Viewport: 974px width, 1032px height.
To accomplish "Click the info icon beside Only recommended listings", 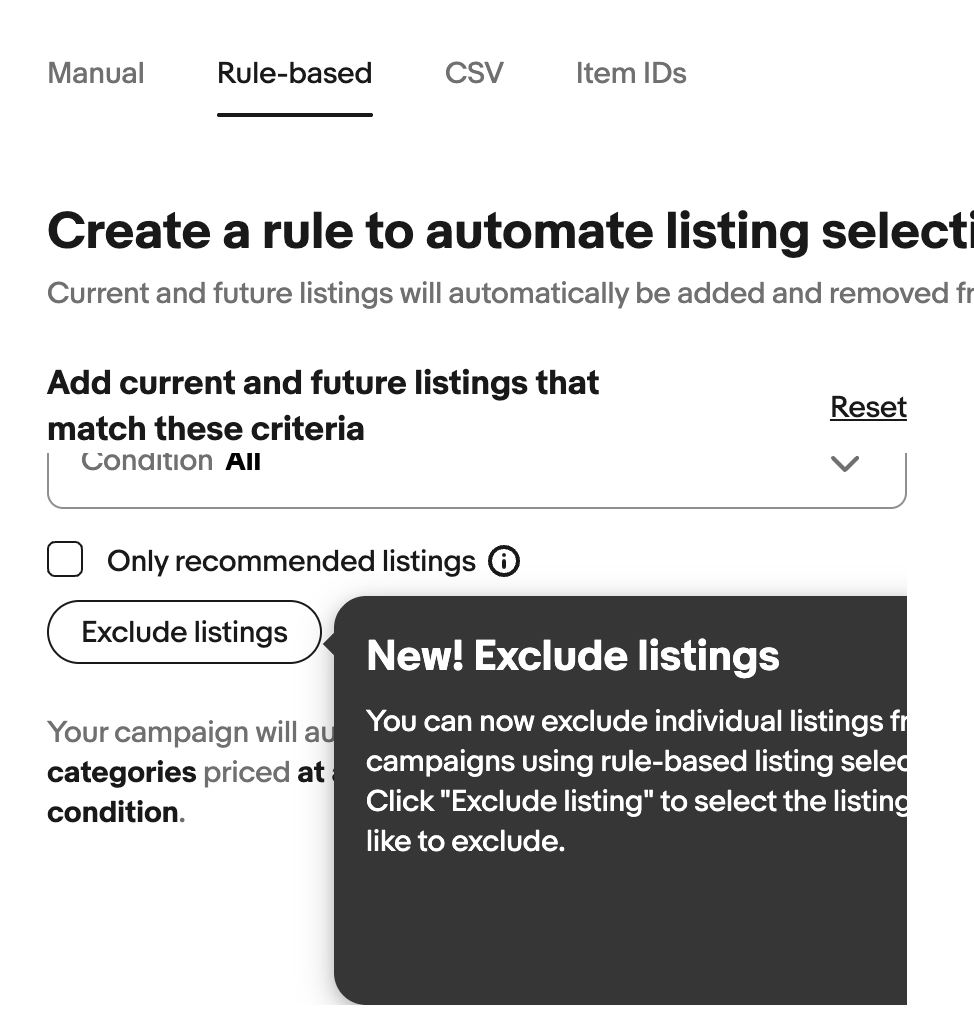I will [504, 561].
